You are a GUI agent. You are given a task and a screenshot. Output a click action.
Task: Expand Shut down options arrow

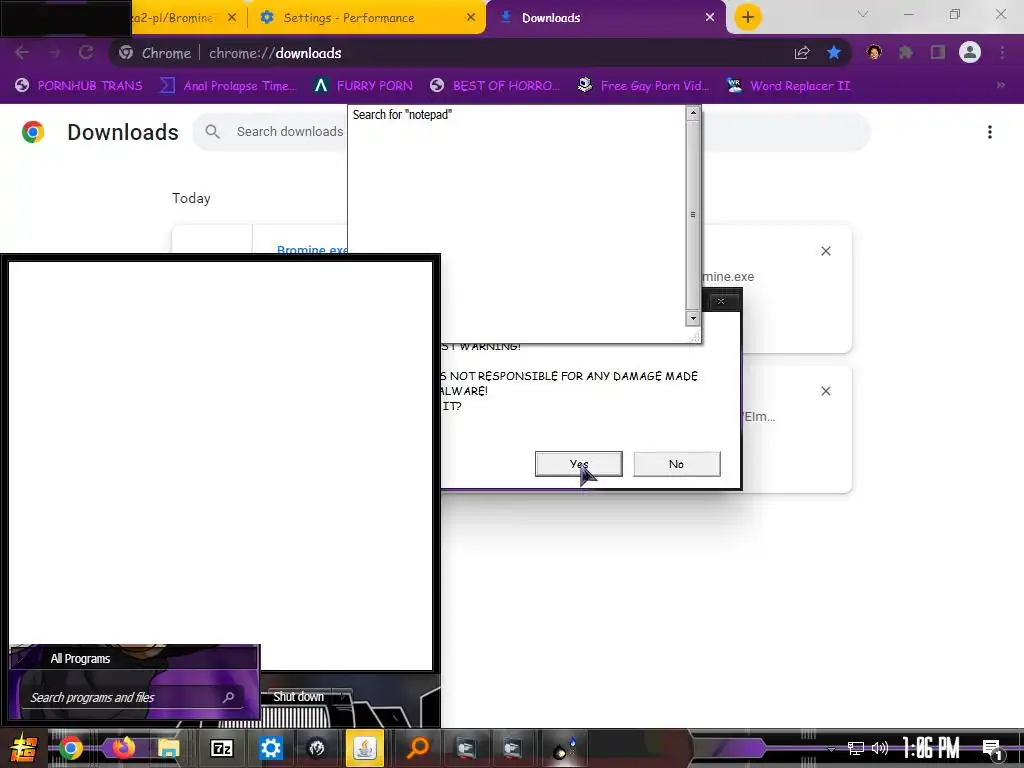[x=344, y=697]
